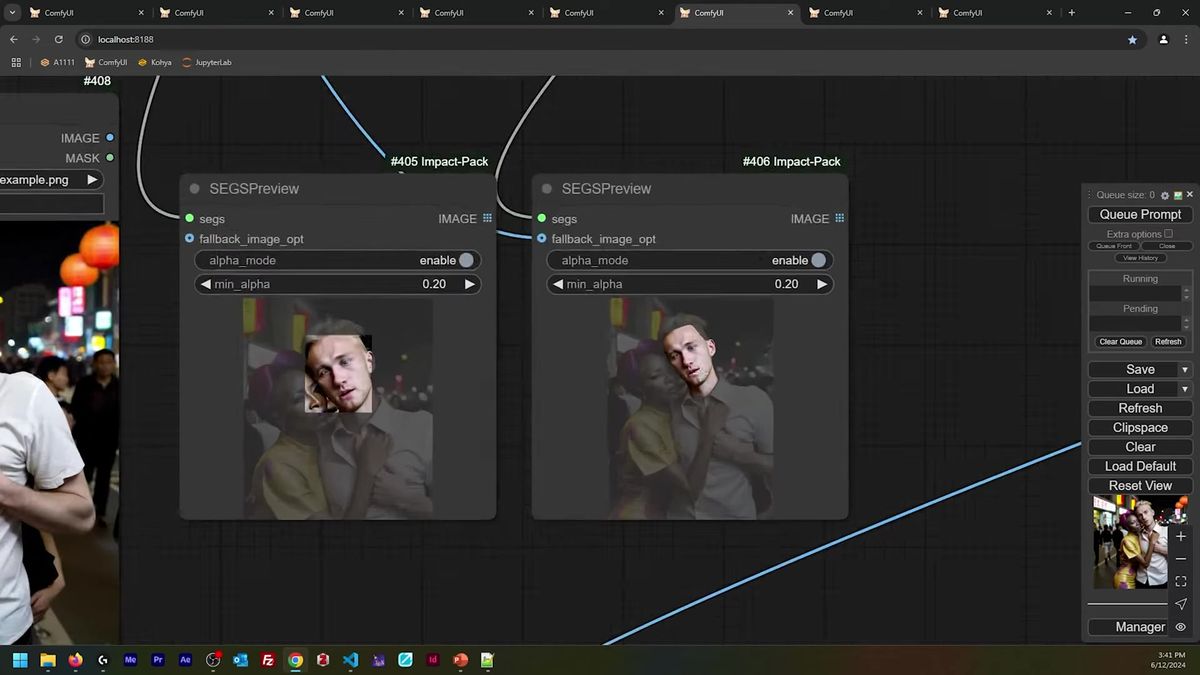Image resolution: width=1200 pixels, height=675 pixels.
Task: Collapse node #405 SEGSPreview via title dot
Action: click(195, 188)
